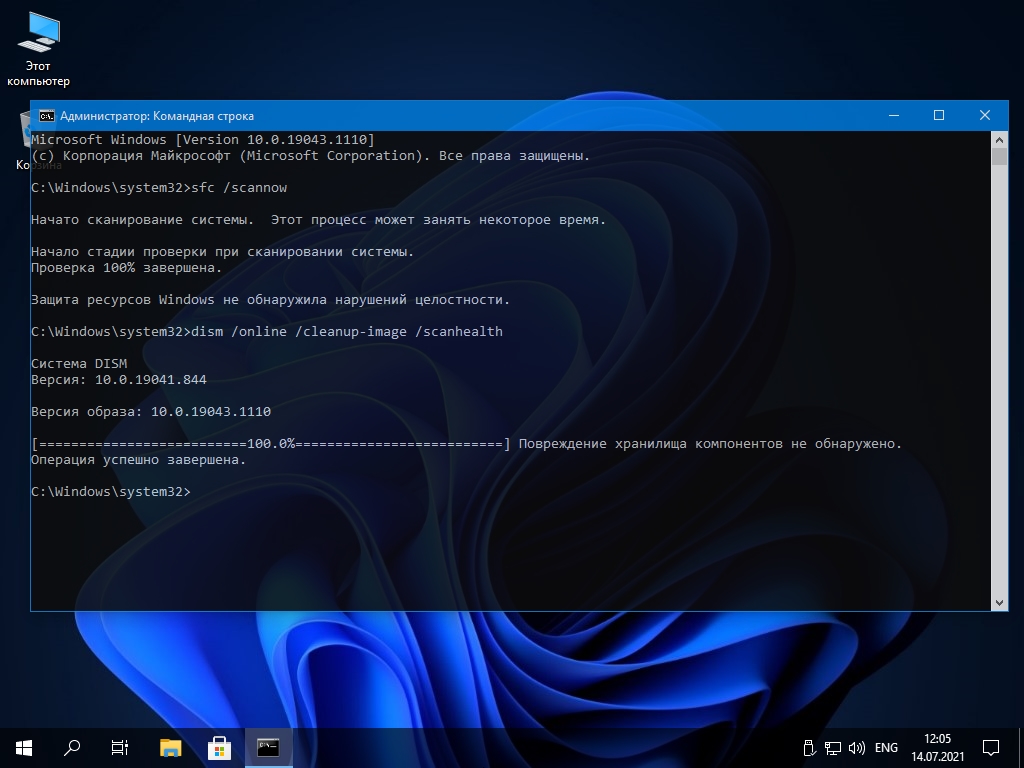The height and width of the screenshot is (768, 1024).
Task: Click the empty console scrollbar track
Action: coord(999,380)
